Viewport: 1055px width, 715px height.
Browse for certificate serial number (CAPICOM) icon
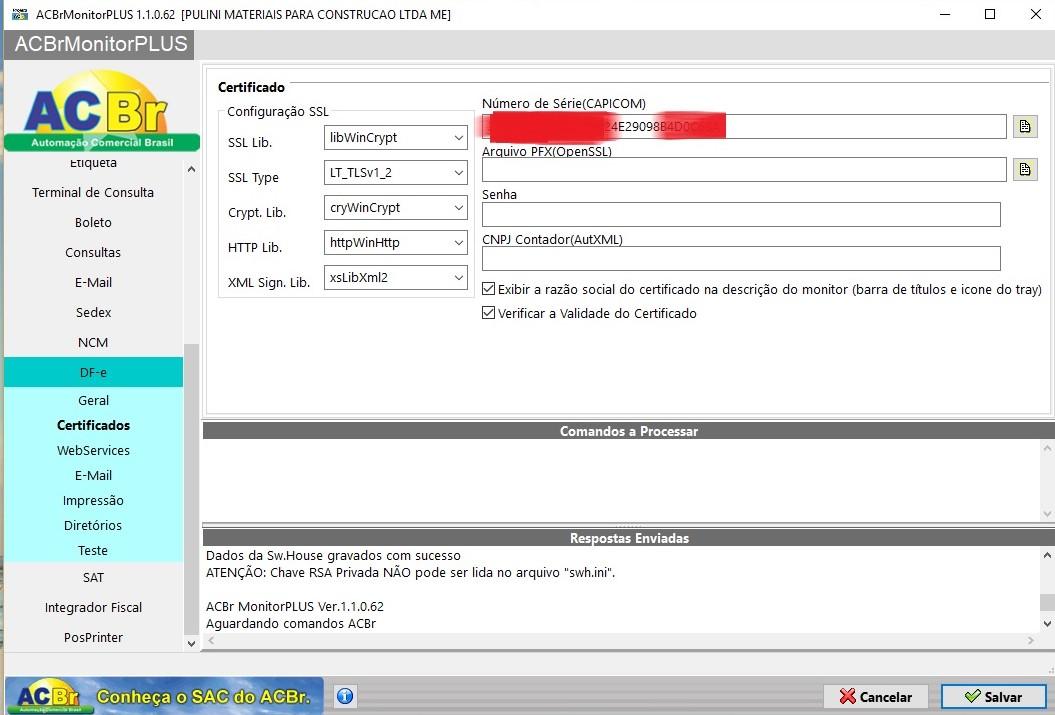click(1025, 126)
